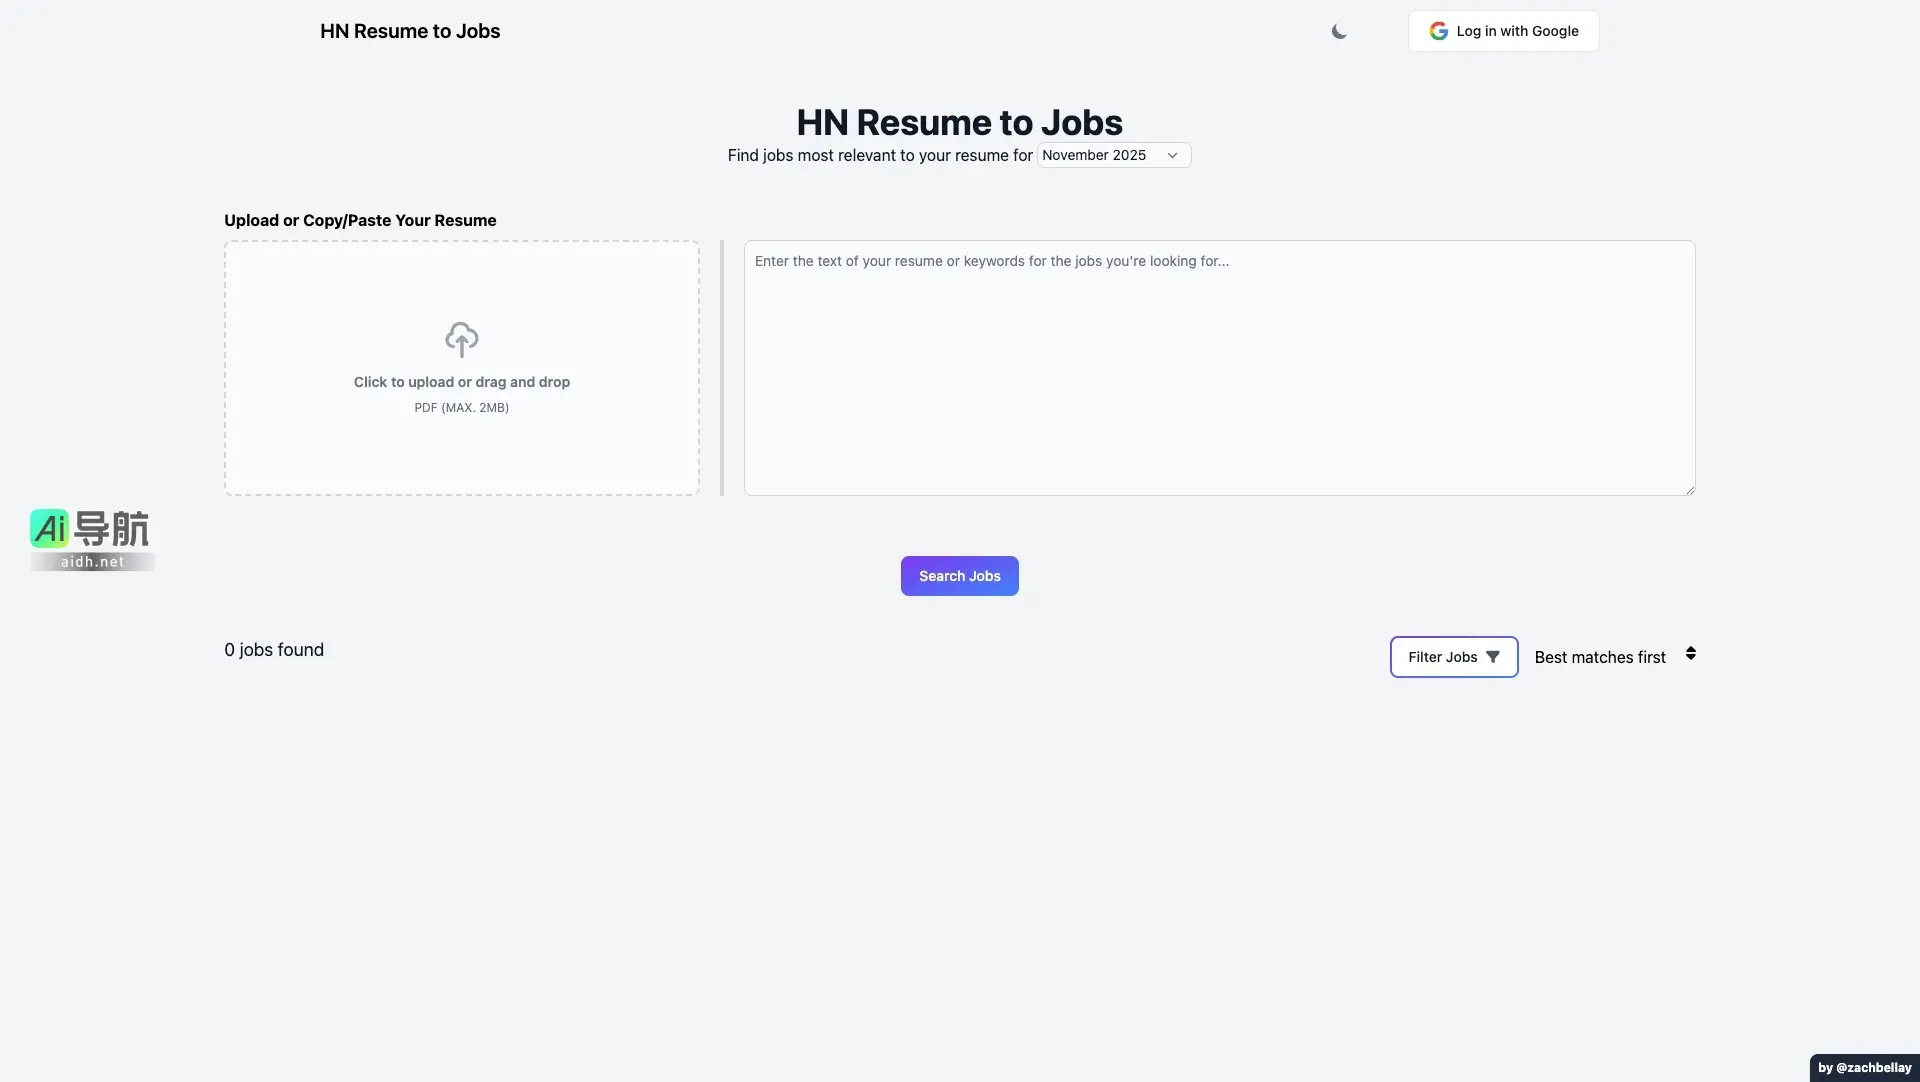The image size is (1920, 1082).
Task: Click Filter Jobs to reveal filter options
Action: tap(1452, 656)
